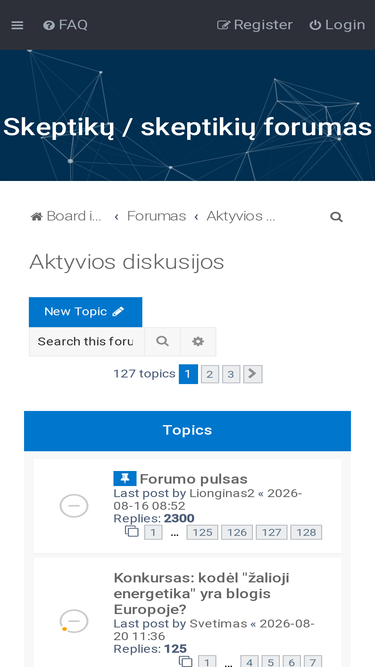
Task: Submit forum search with magnifier button
Action: [162, 342]
